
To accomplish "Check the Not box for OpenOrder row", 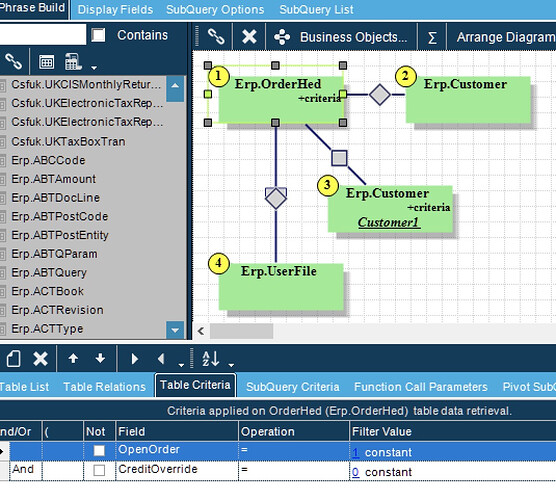I will point(99,451).
